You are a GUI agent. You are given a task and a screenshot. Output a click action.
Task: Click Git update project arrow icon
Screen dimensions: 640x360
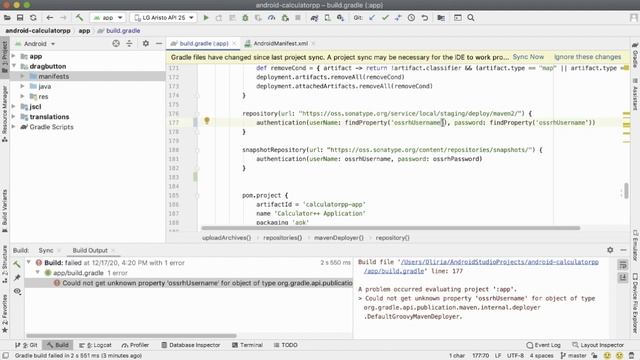click(372, 18)
